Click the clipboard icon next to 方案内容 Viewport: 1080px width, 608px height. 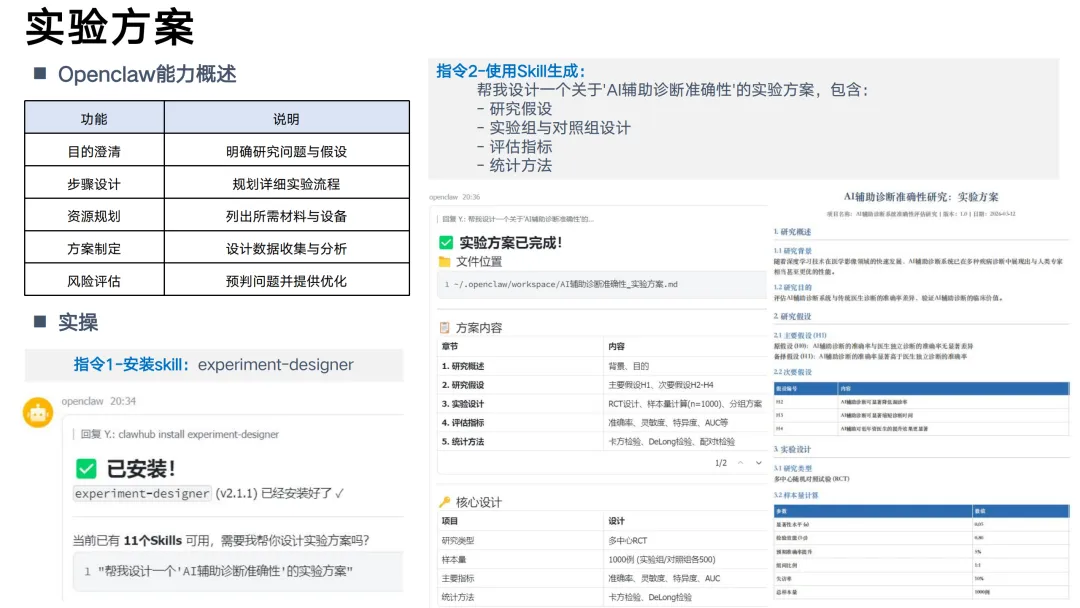pos(444,328)
